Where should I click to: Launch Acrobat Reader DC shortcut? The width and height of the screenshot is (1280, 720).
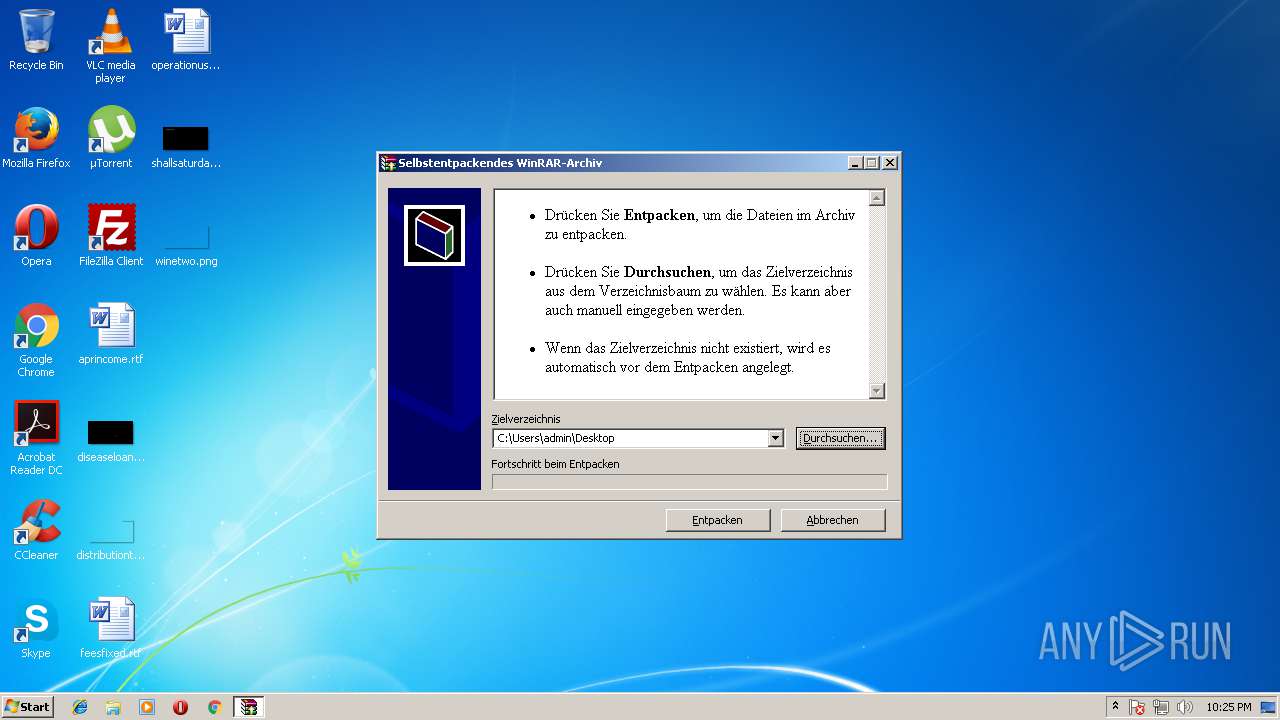pyautogui.click(x=36, y=438)
